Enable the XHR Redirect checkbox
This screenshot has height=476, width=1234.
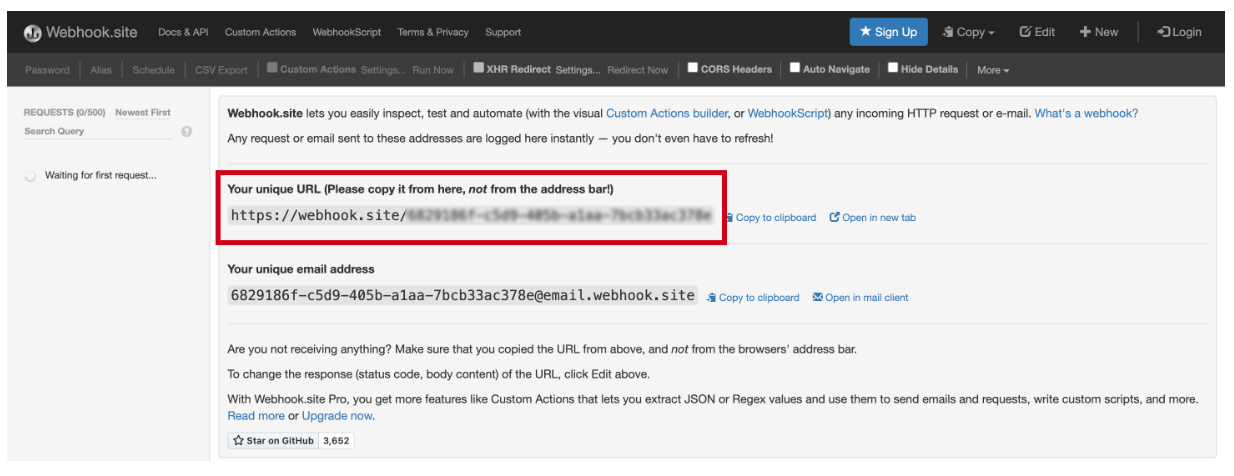click(479, 68)
